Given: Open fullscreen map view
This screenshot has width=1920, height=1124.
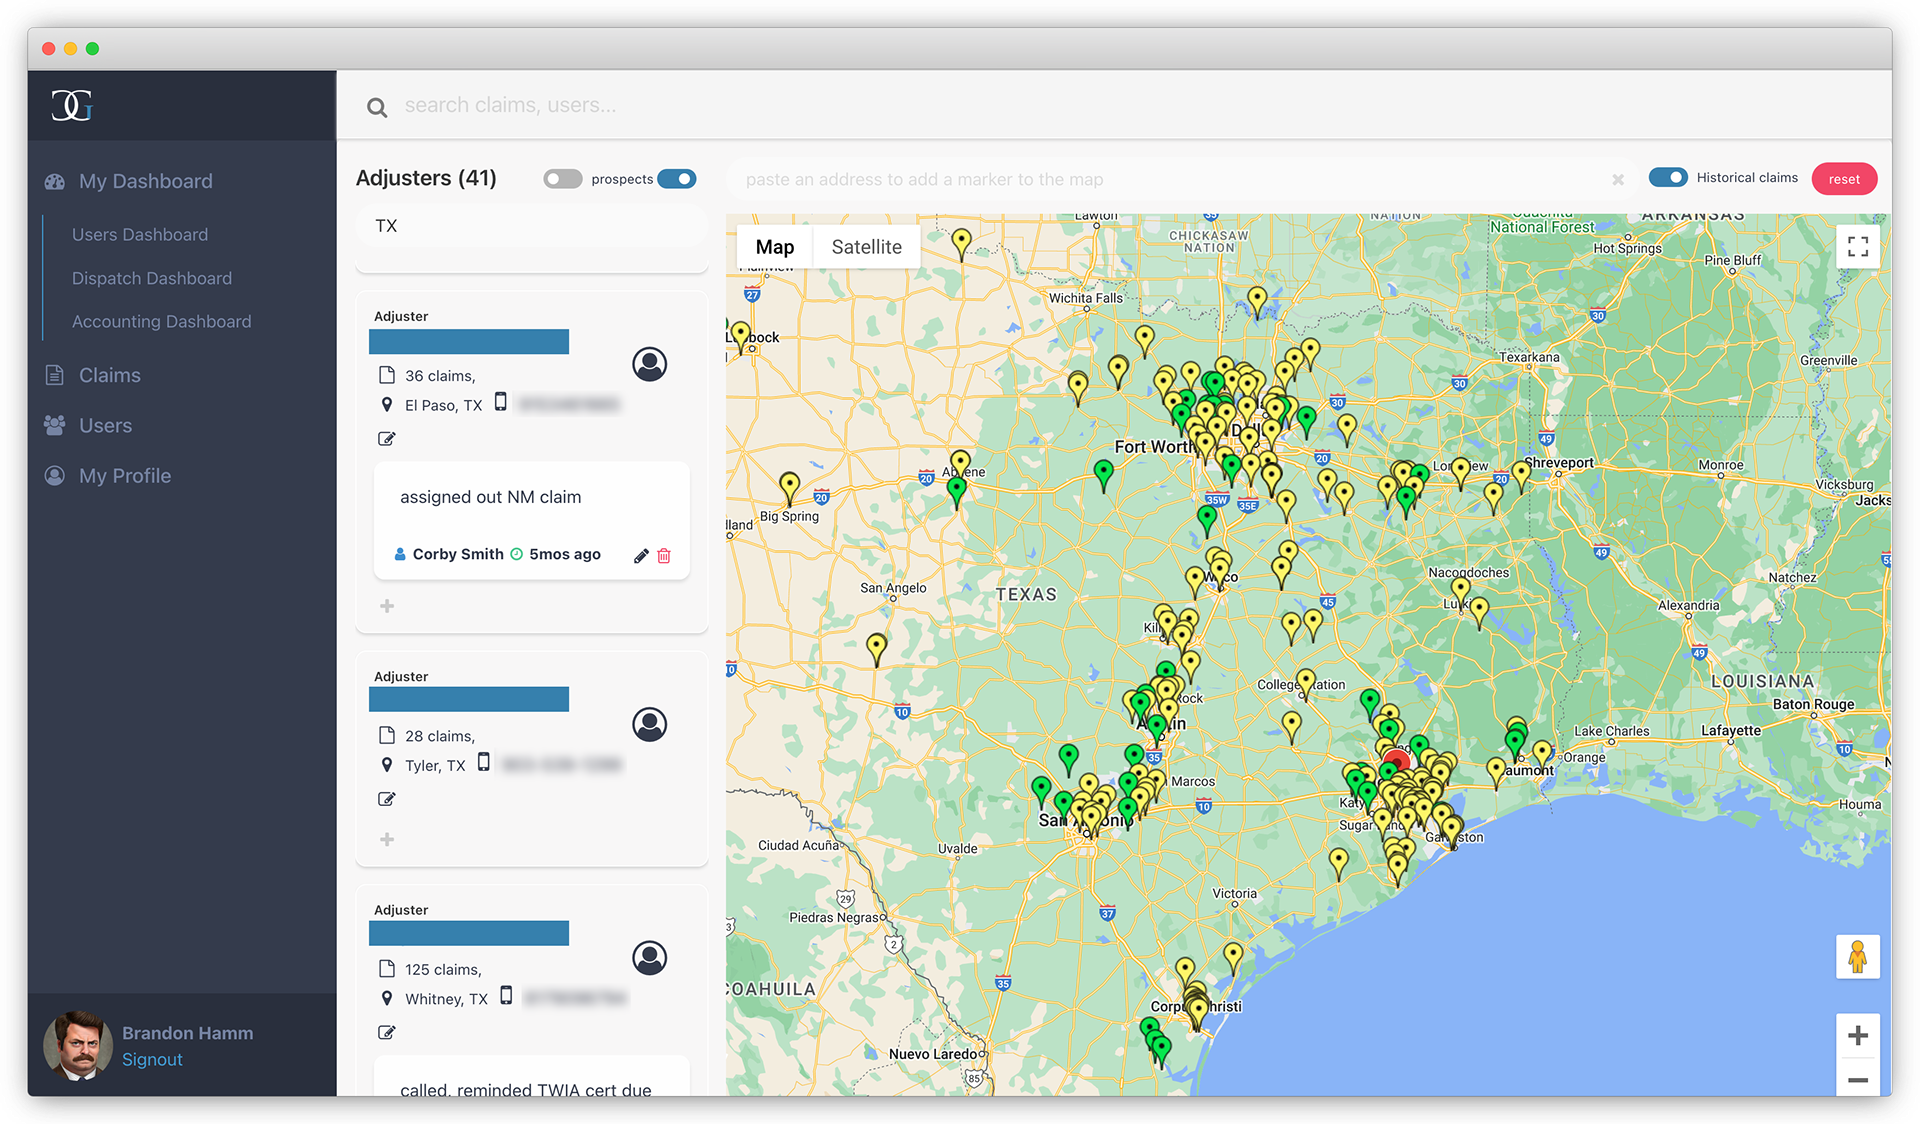Looking at the screenshot, I should click(x=1857, y=247).
